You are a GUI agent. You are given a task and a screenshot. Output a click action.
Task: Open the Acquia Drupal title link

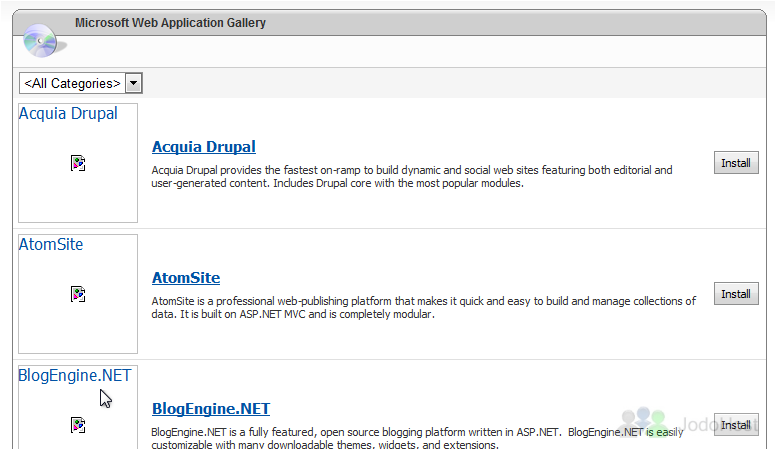coord(203,147)
